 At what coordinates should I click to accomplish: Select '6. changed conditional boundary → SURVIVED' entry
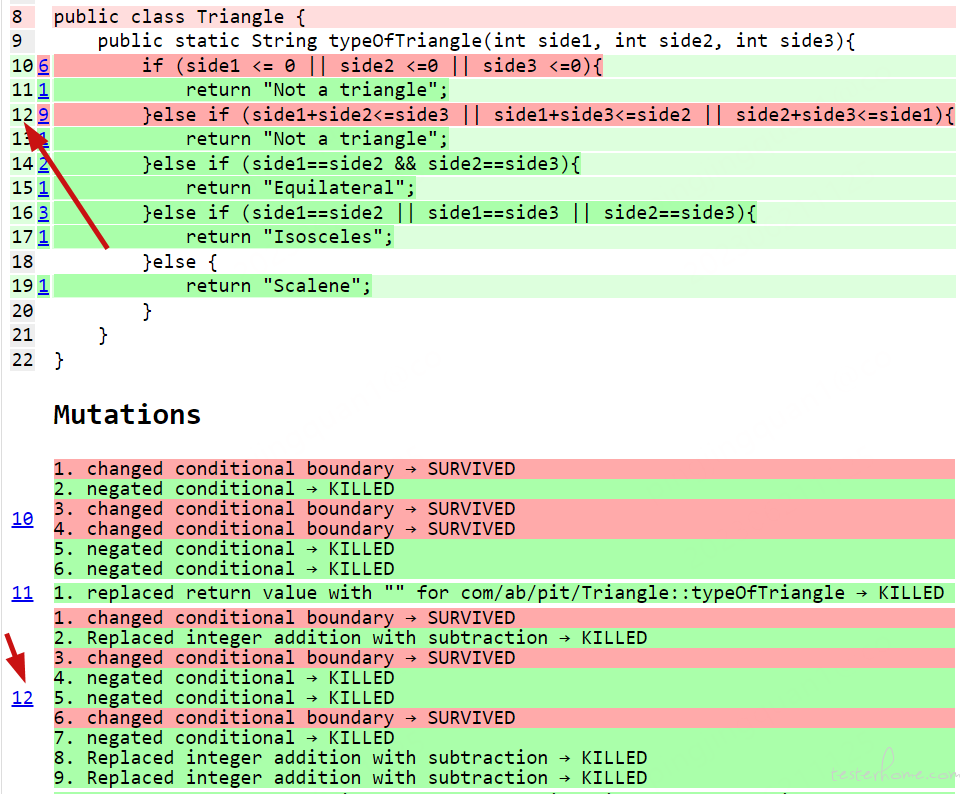coord(504,718)
